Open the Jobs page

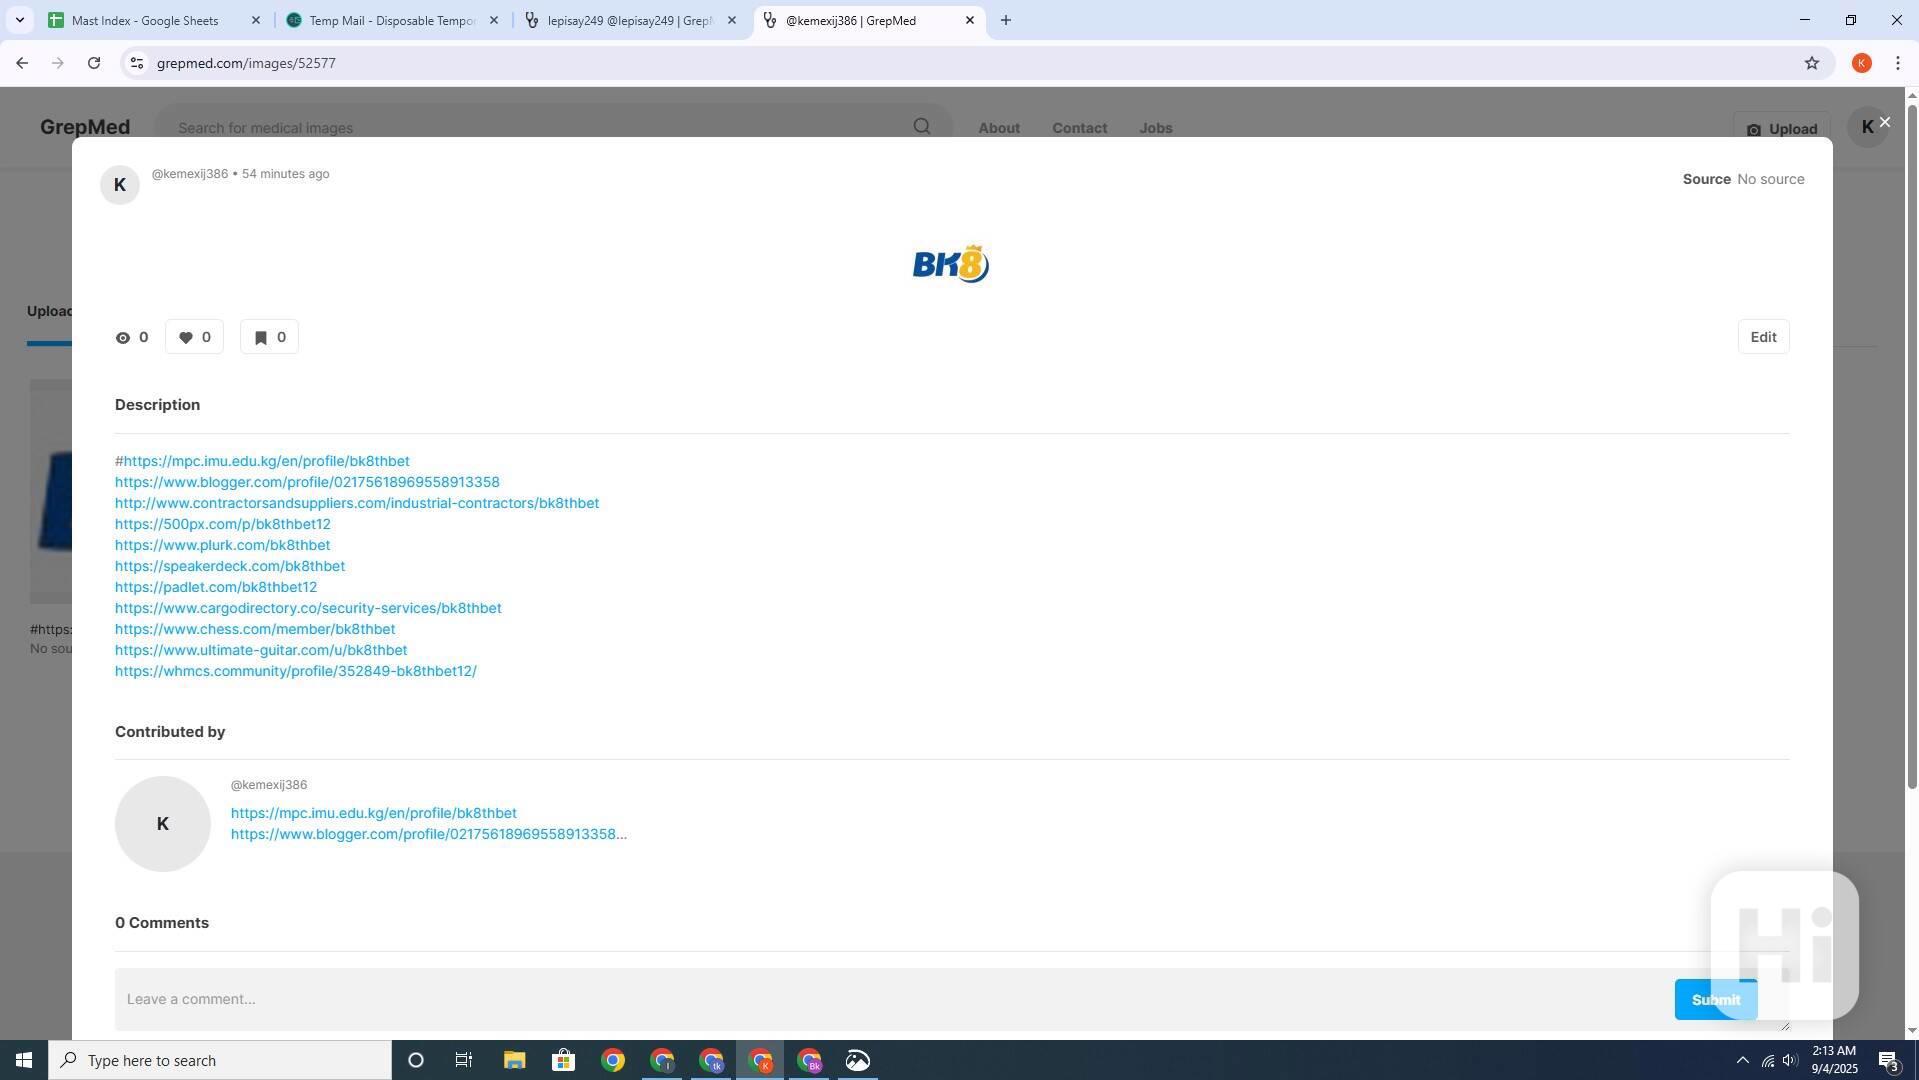click(x=1155, y=128)
